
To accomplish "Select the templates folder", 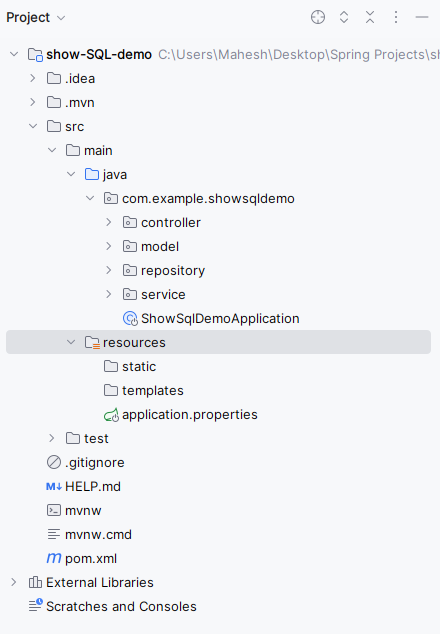I will tap(152, 391).
